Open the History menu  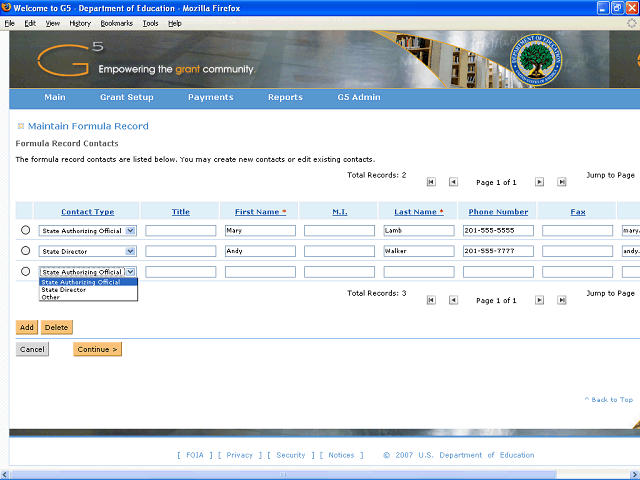80,23
